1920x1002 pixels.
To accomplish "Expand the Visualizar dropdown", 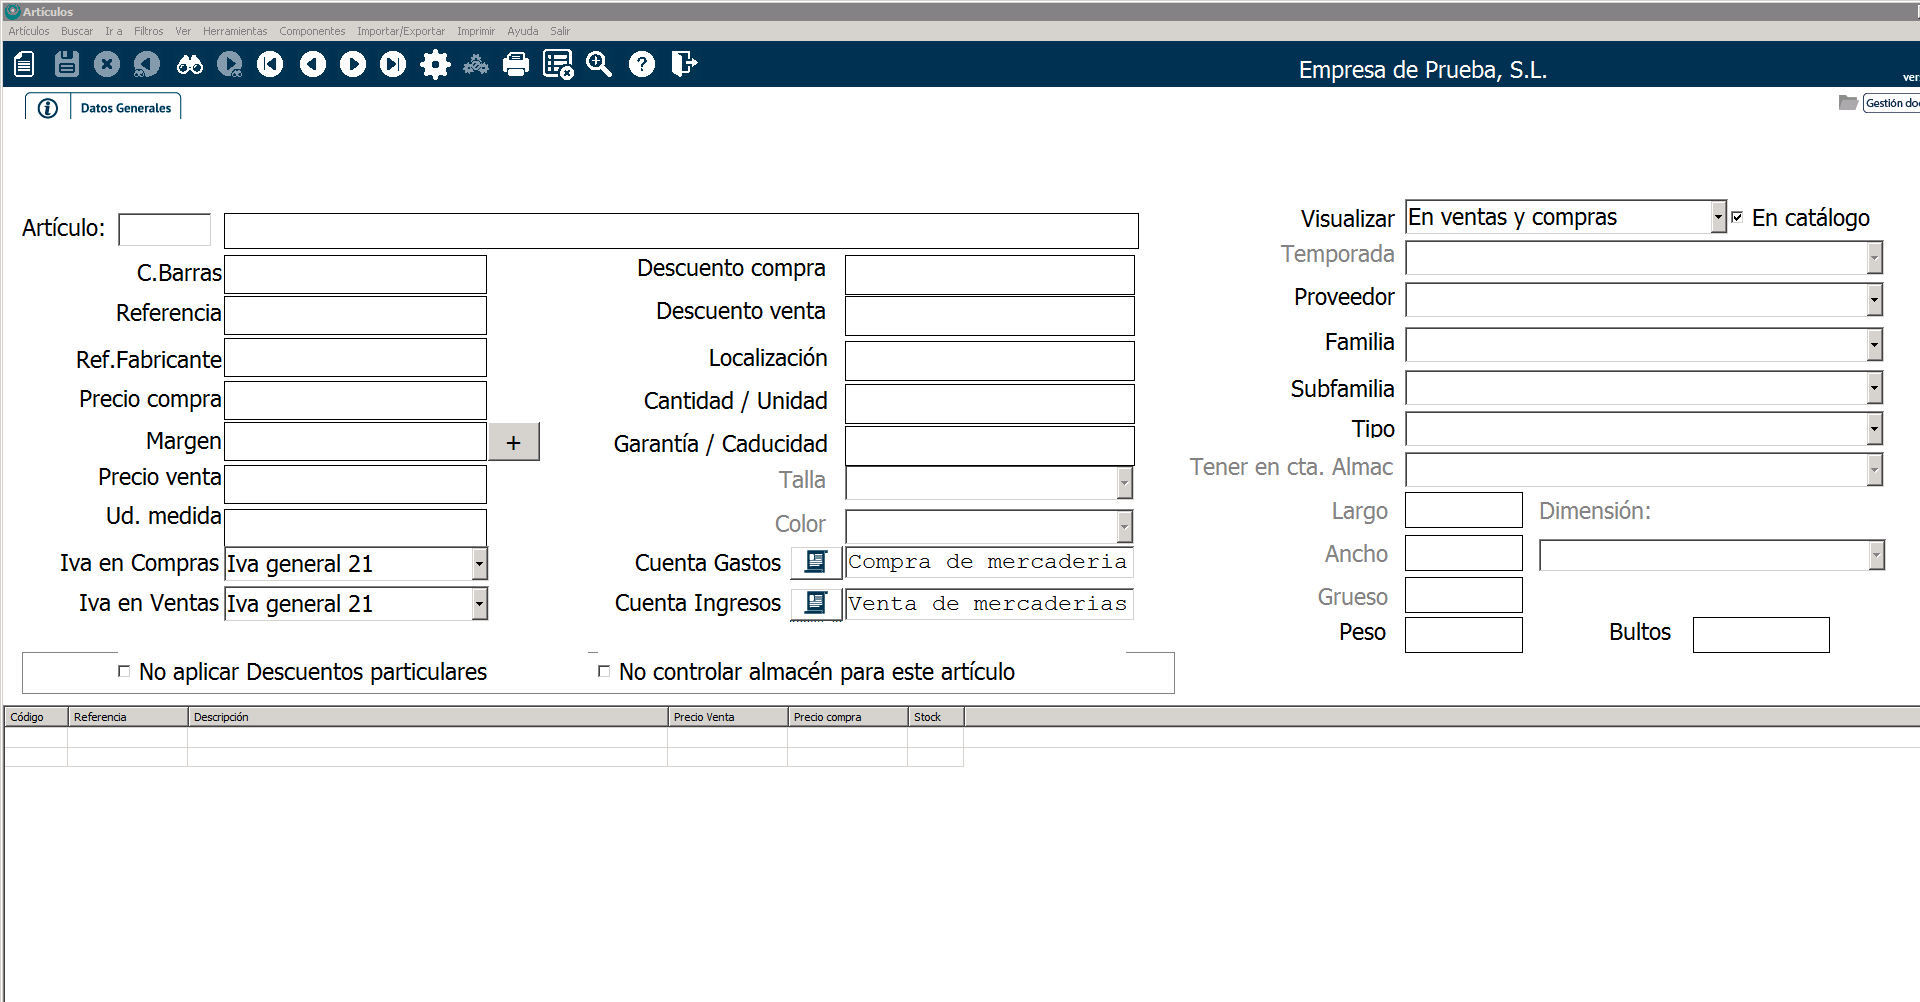I will click(x=1718, y=217).
